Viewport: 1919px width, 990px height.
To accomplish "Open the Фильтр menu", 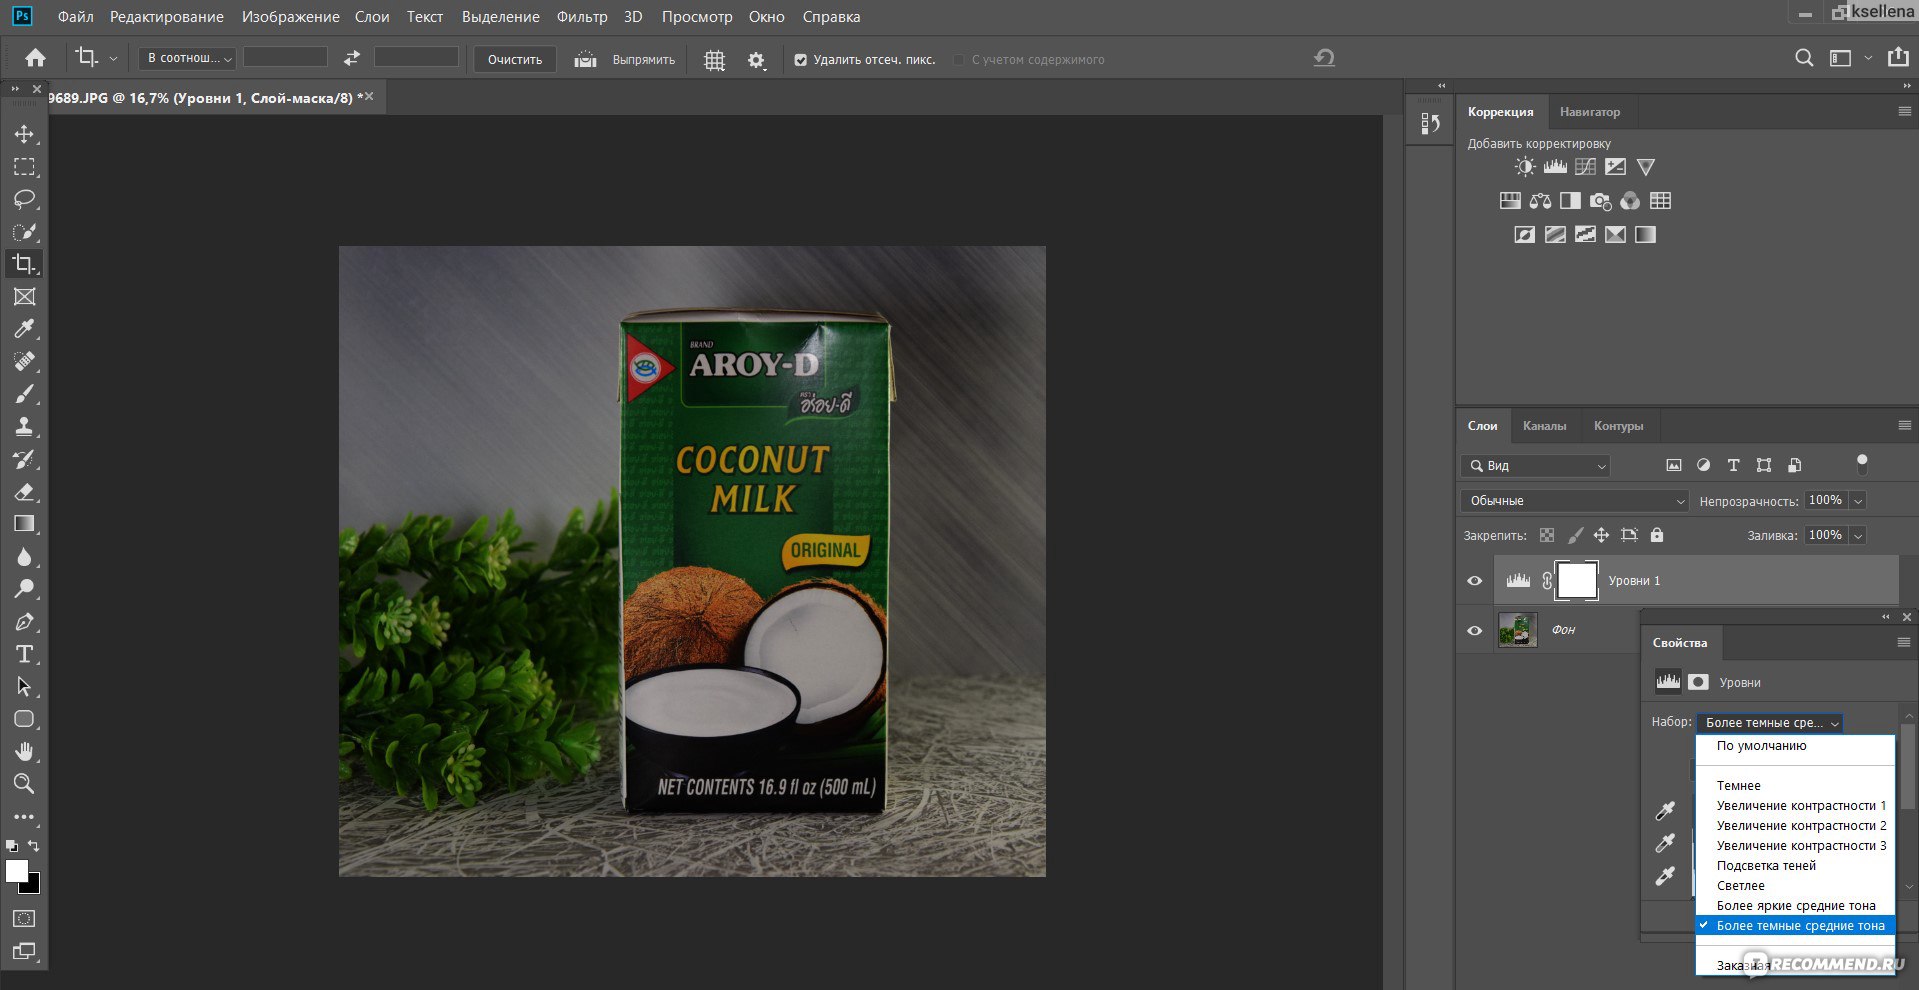I will (x=582, y=17).
